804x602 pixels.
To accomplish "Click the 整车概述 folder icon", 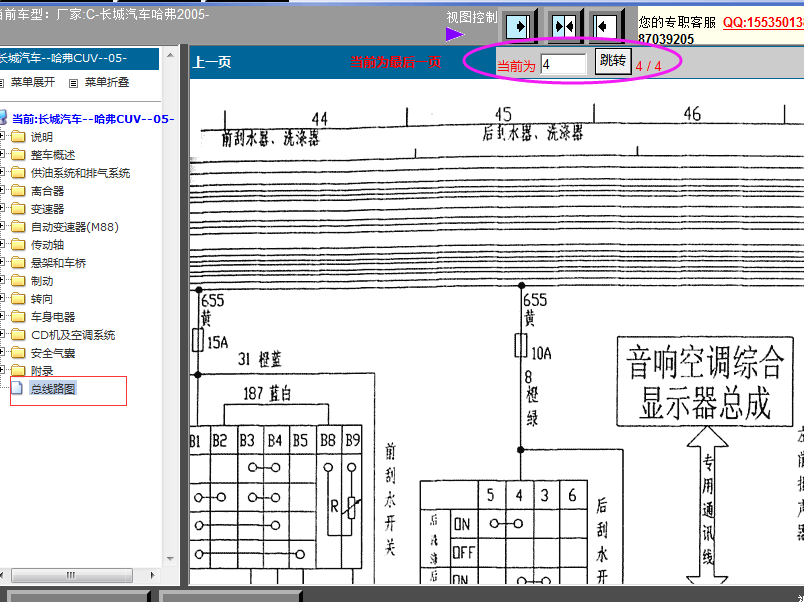I will [x=18, y=154].
